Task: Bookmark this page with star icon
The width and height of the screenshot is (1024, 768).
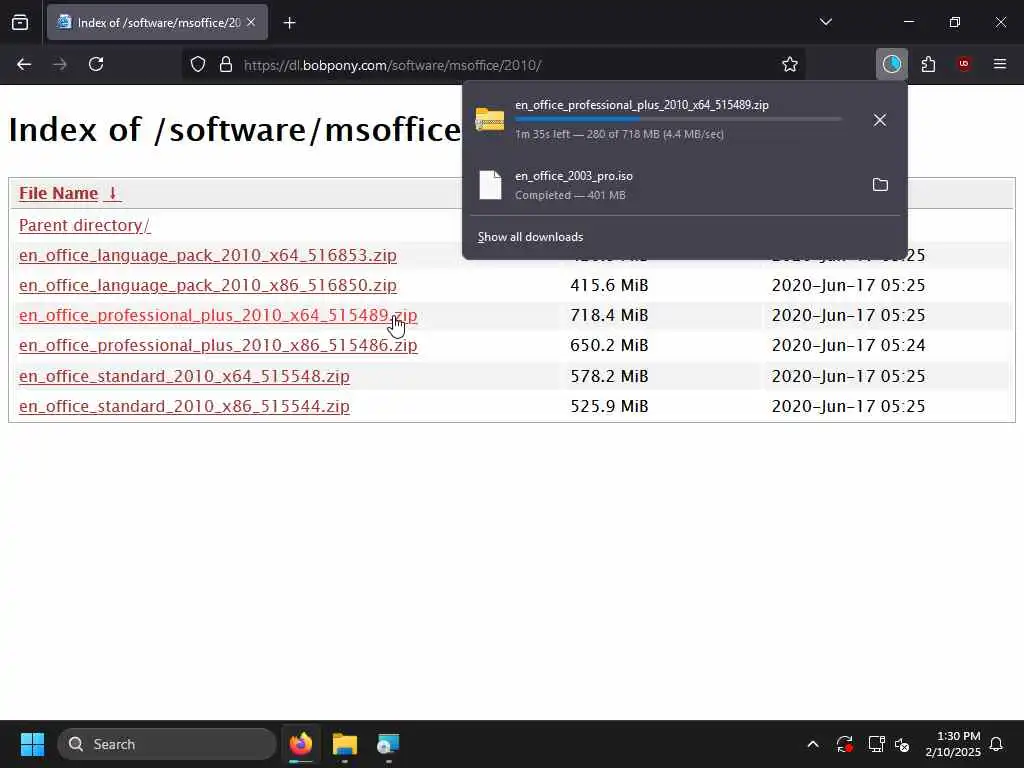Action: point(790,65)
